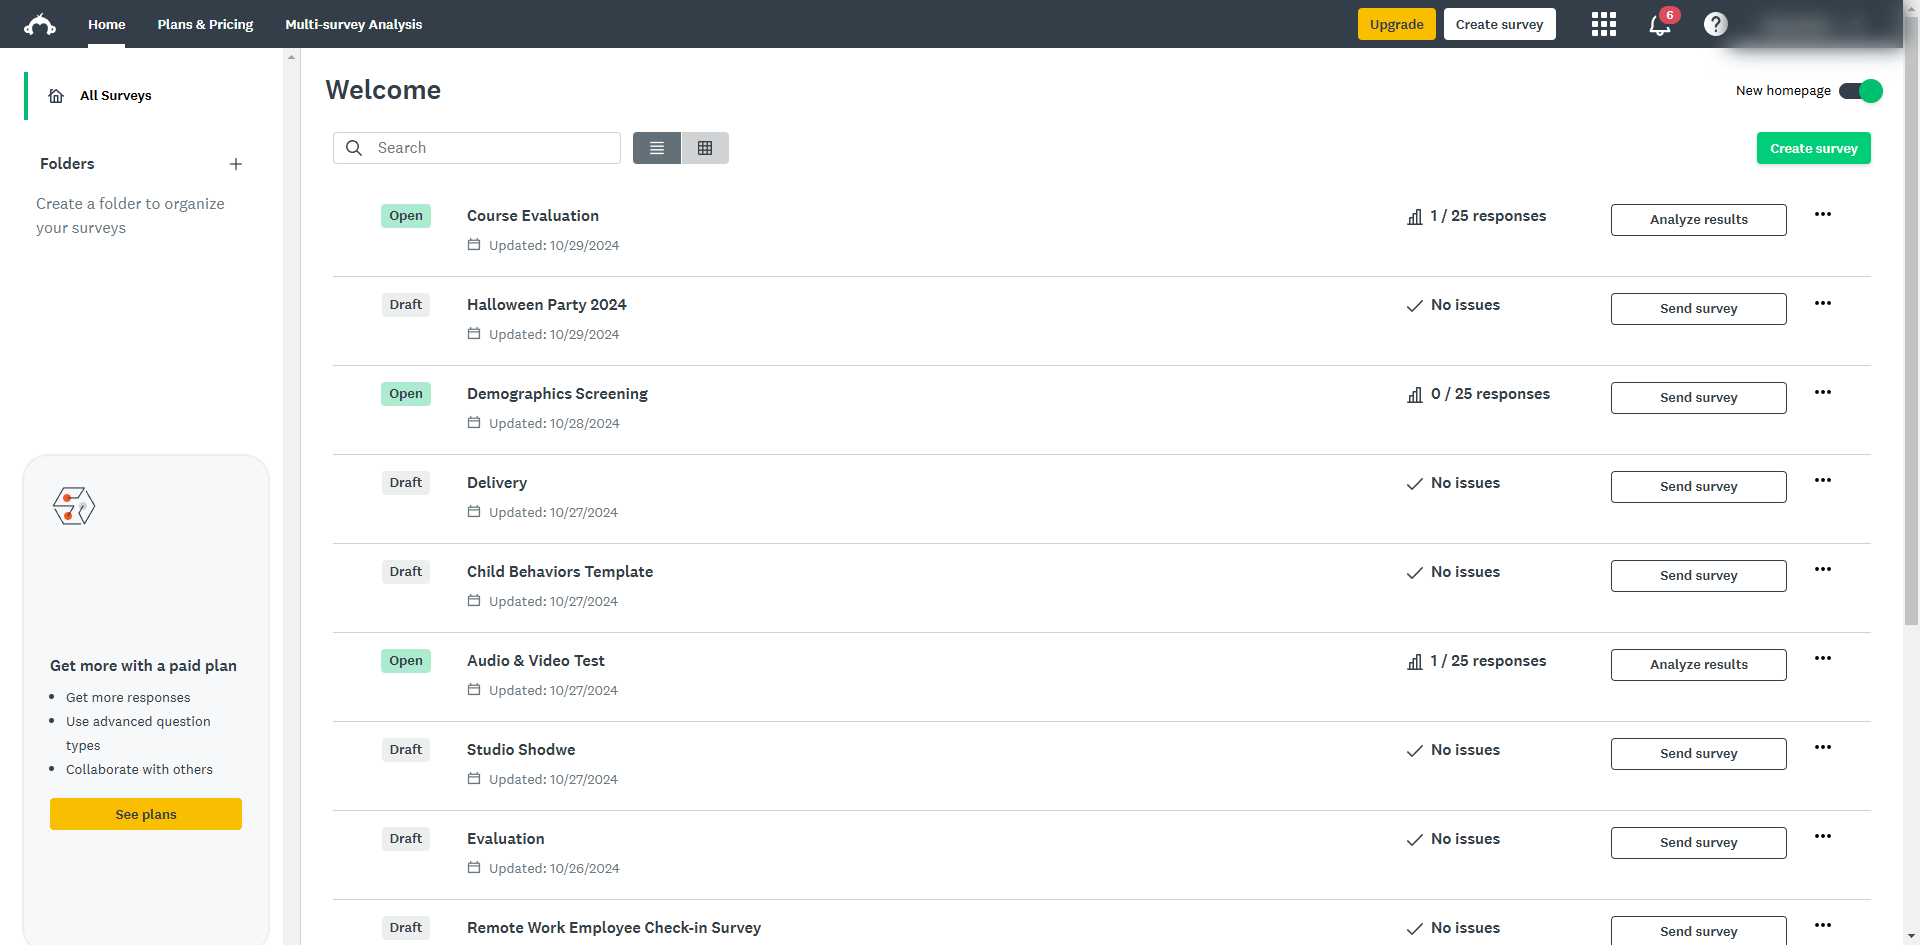Viewport: 1920px width, 945px height.
Task: Click responses chart icon for Demographics Screening
Action: pos(1415,395)
